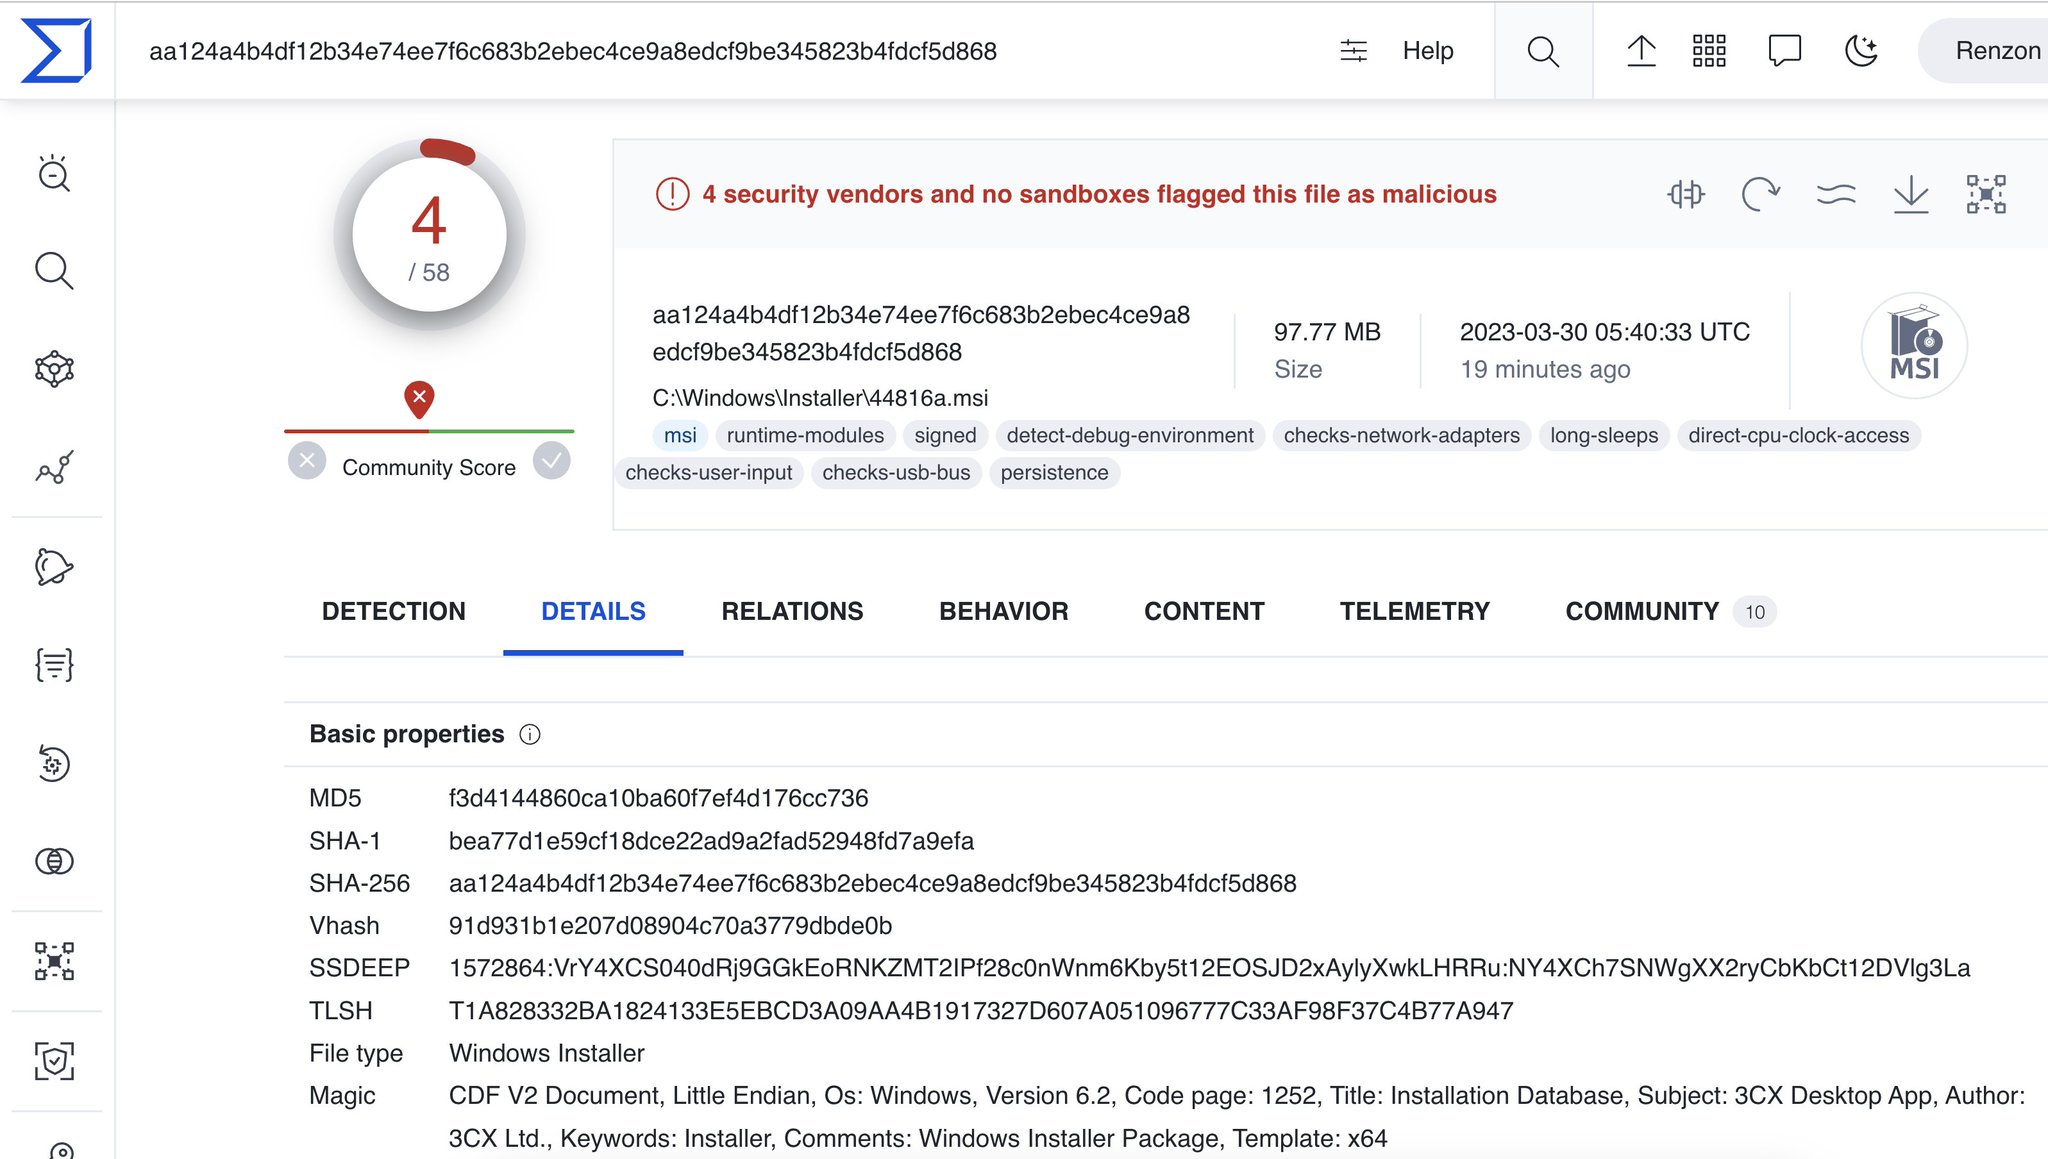Click the TLSH value starting T1A828332BA
2048x1159 pixels.
pos(980,1011)
